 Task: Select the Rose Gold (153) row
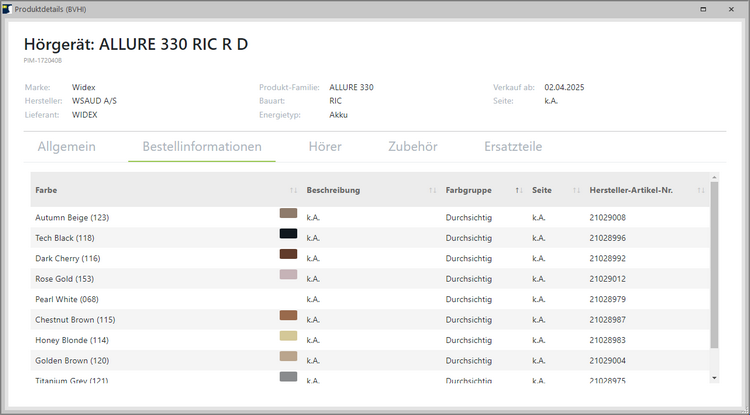(x=370, y=279)
